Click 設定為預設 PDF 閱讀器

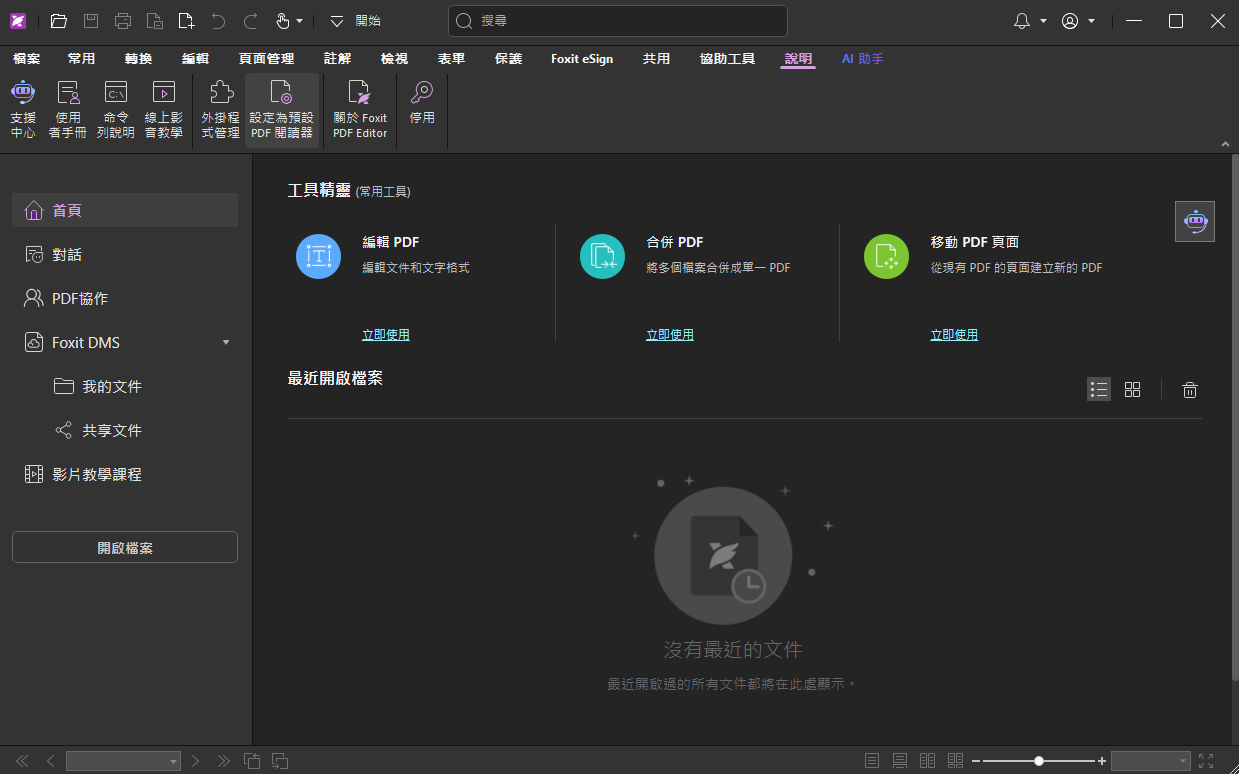point(282,109)
